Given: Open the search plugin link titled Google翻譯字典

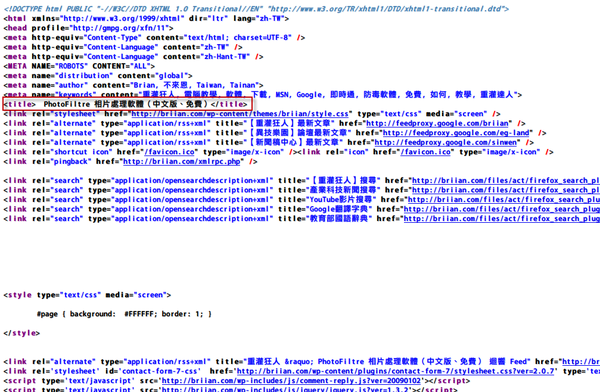Looking at the screenshot, I should [502, 209].
